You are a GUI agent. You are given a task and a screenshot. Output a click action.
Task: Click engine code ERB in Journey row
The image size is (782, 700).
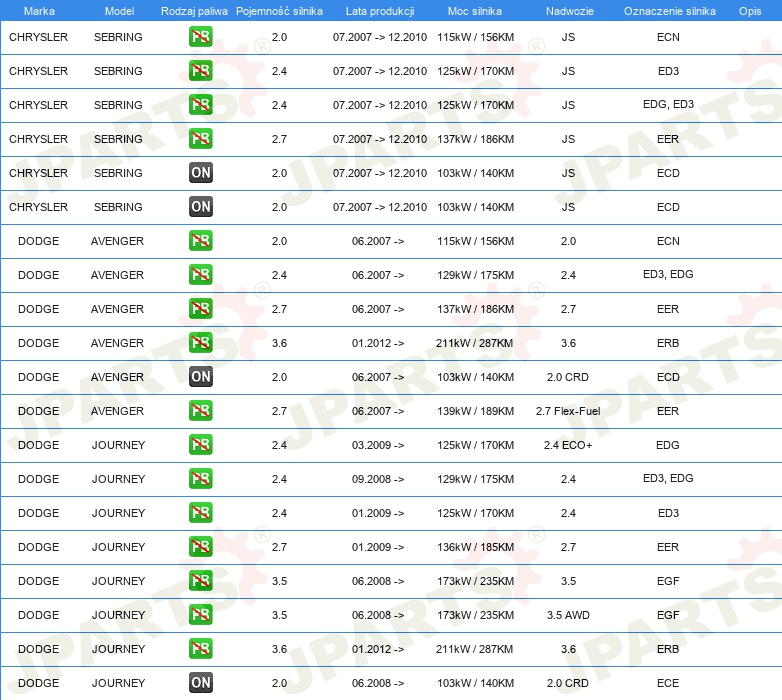[x=668, y=649]
